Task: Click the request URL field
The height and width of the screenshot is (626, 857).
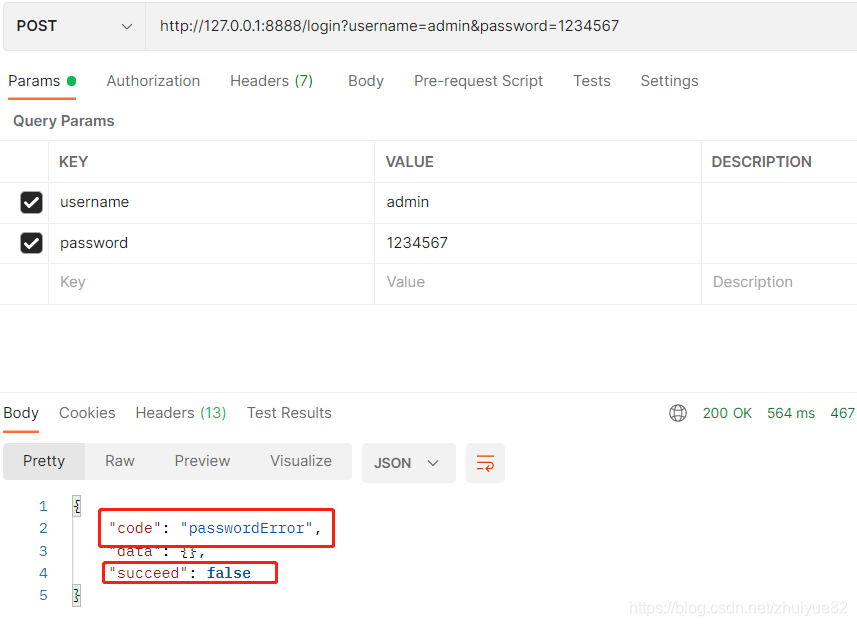Action: coord(501,26)
